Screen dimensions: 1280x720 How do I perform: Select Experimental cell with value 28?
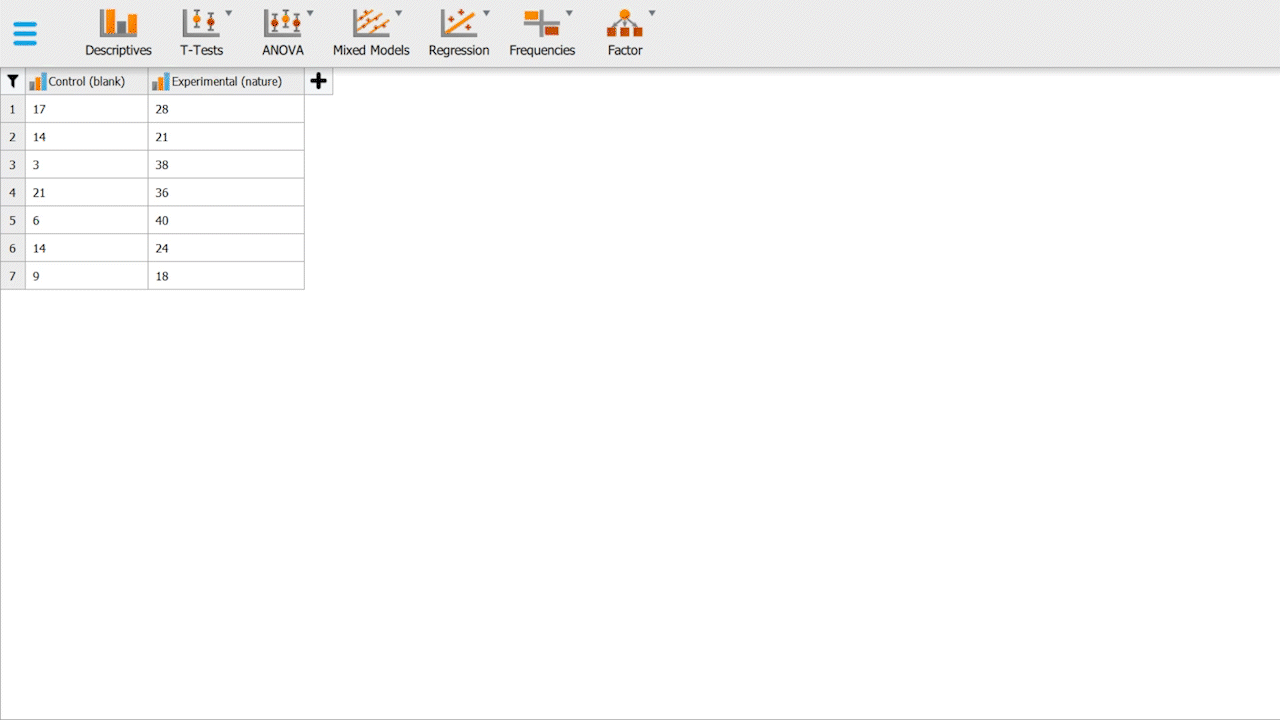click(x=226, y=109)
